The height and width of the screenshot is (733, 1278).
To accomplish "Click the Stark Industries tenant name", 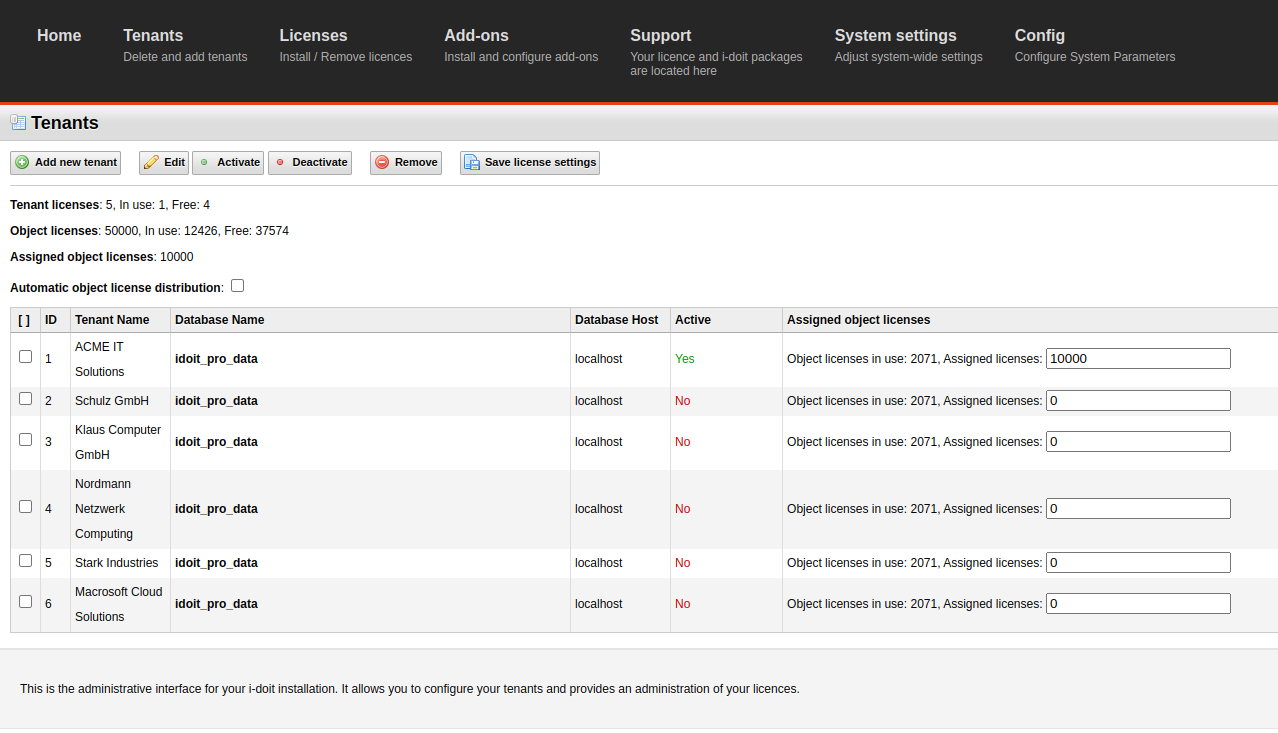I will (117, 563).
